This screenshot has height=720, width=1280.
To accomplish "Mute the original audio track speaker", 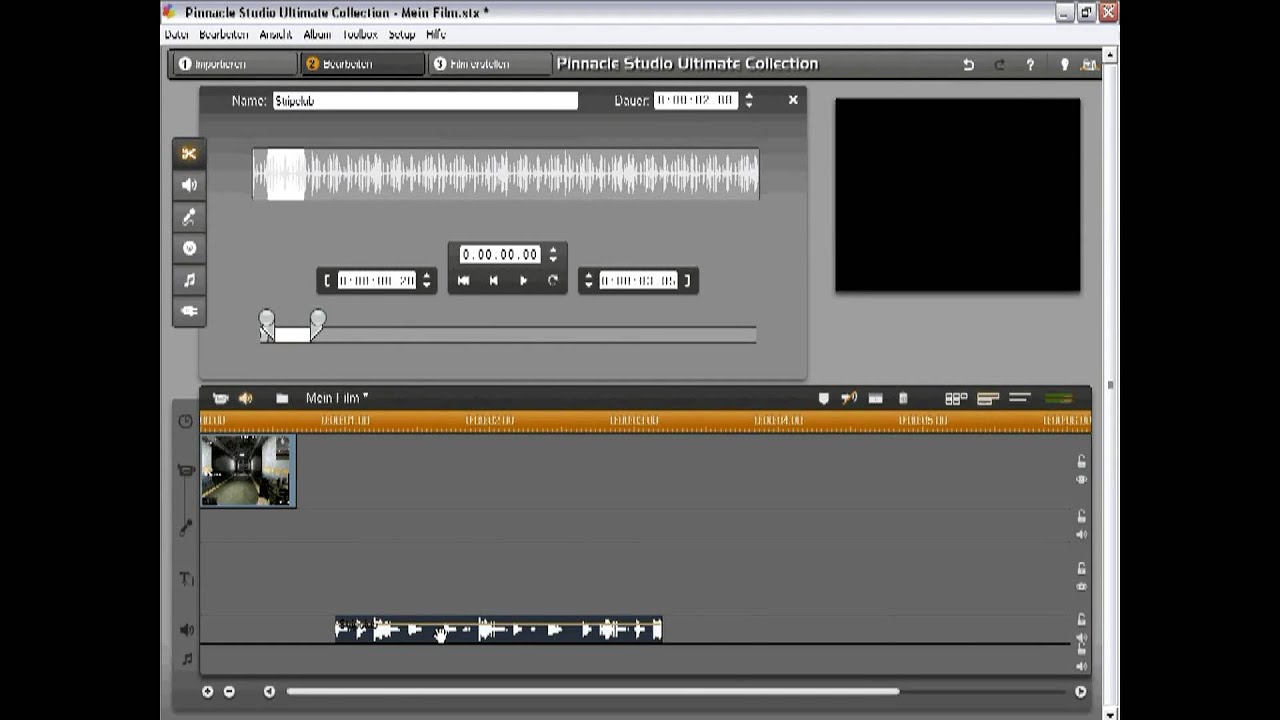I will (x=1081, y=535).
